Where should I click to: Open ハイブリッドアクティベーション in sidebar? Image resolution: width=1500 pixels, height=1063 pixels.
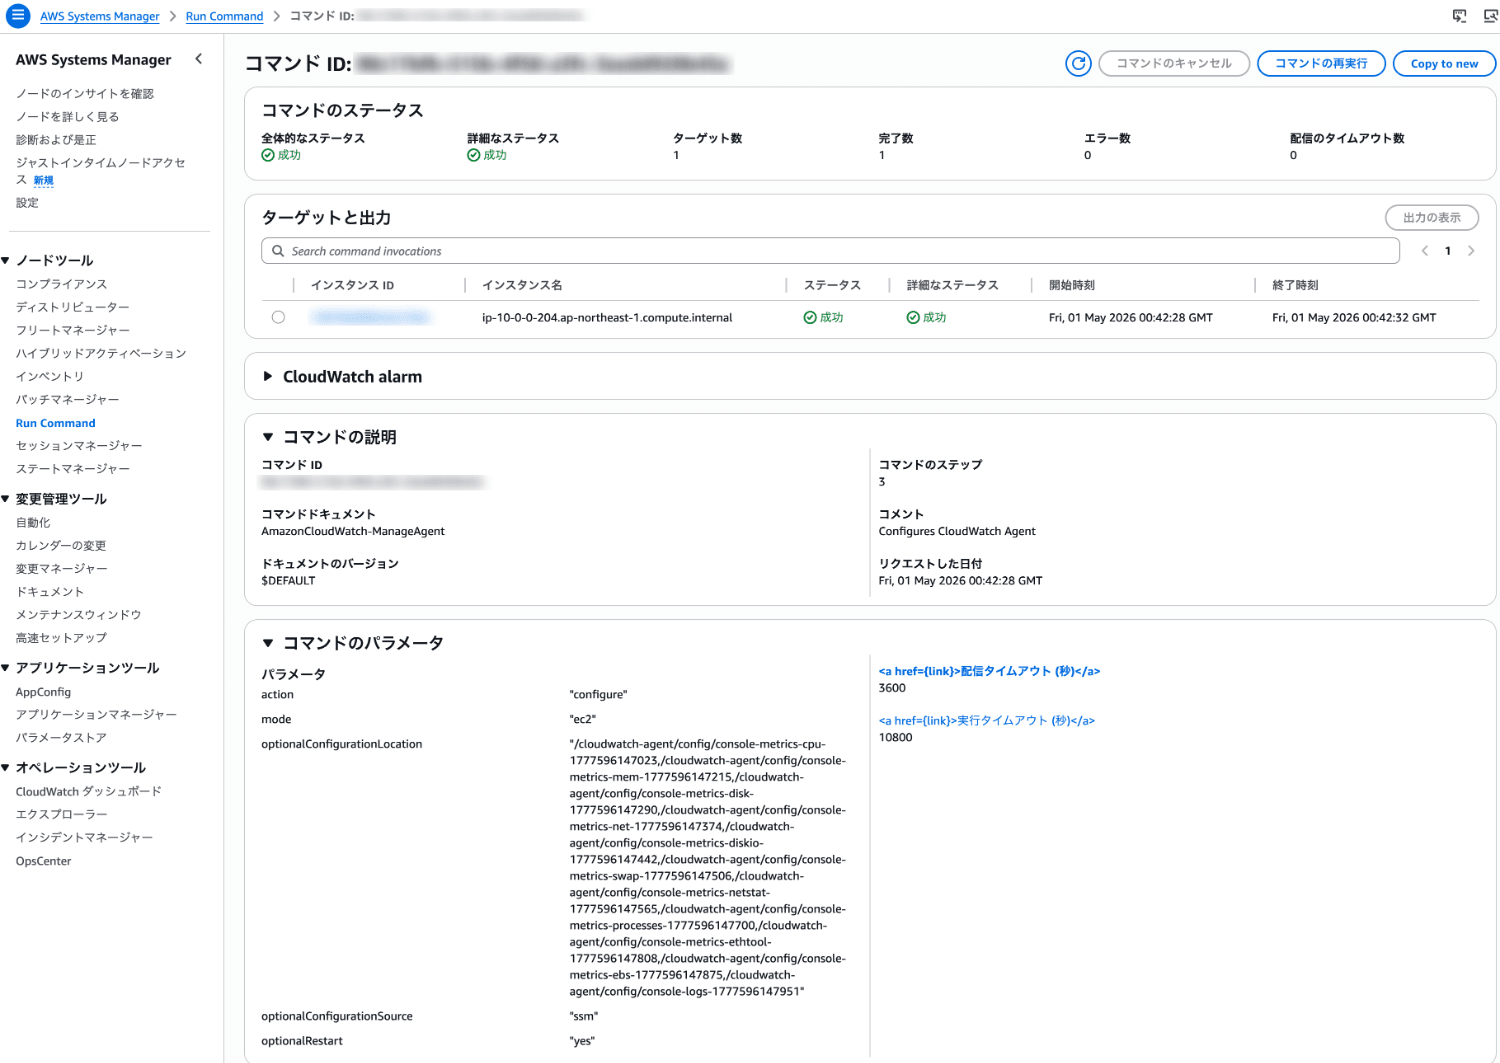tap(101, 353)
